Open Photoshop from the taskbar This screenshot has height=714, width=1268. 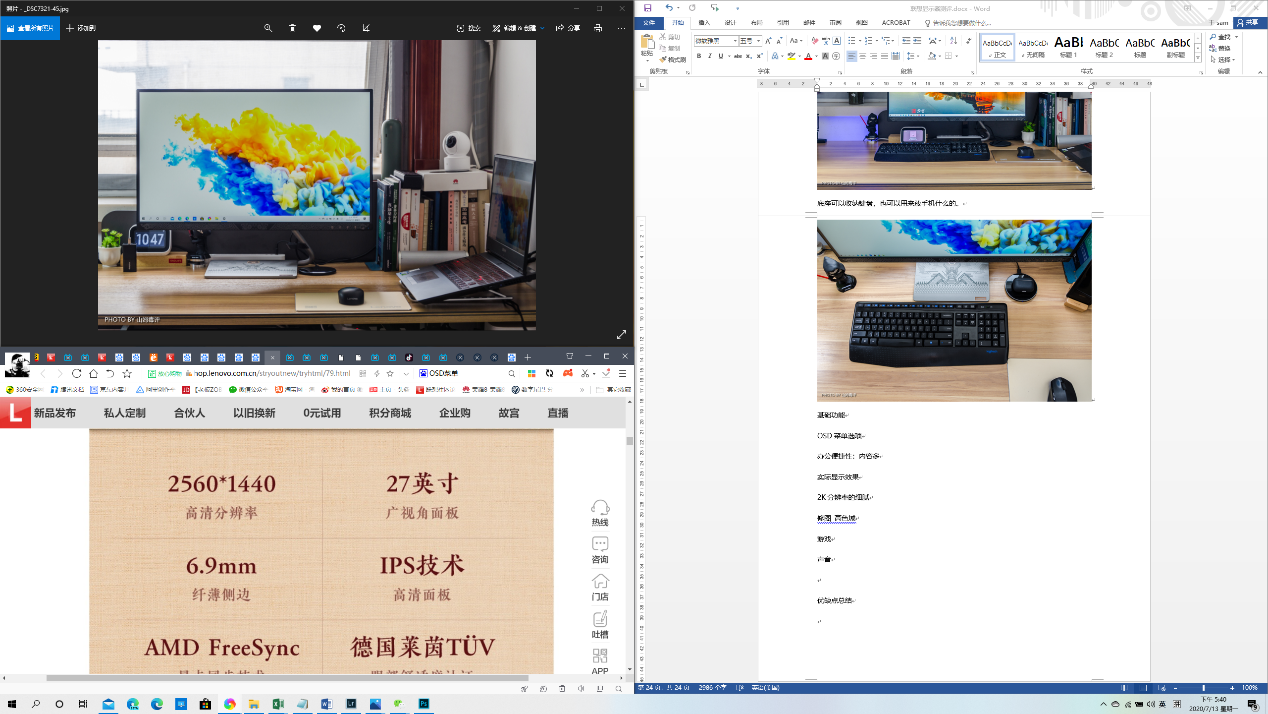tap(423, 704)
